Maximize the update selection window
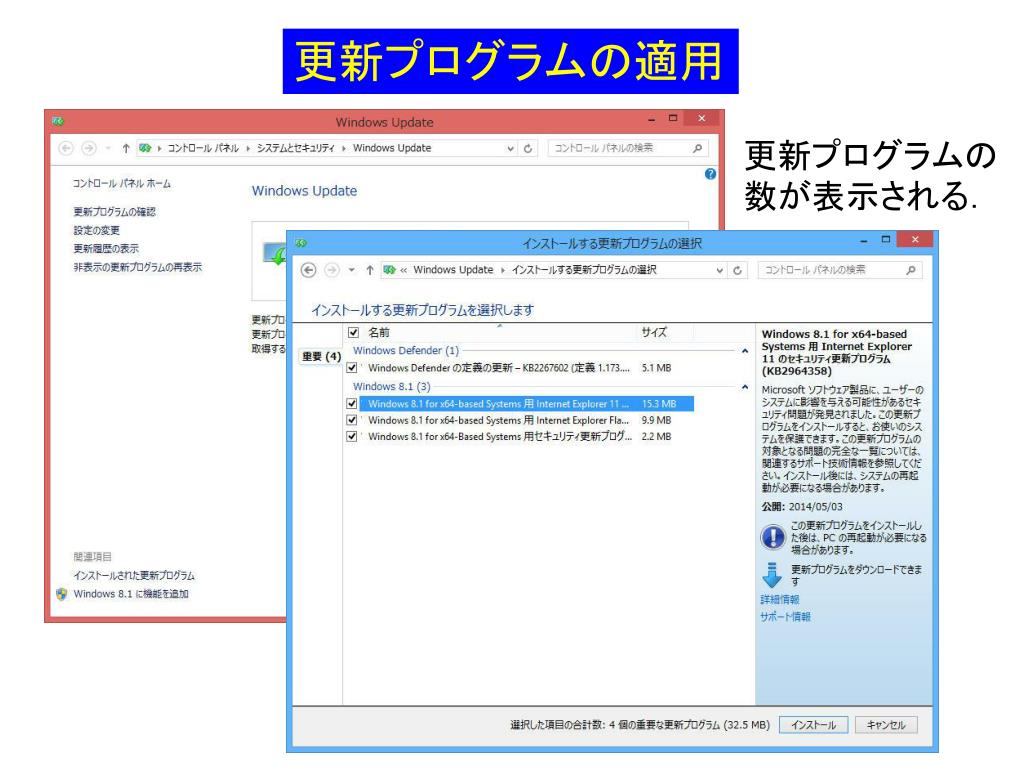 point(886,240)
